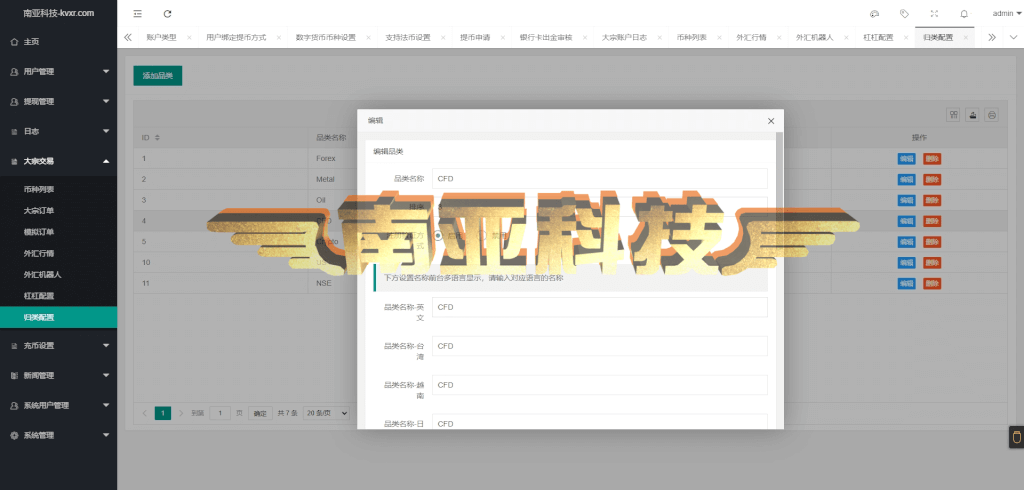
Task: Open notifications bell icon
Action: coord(964,13)
